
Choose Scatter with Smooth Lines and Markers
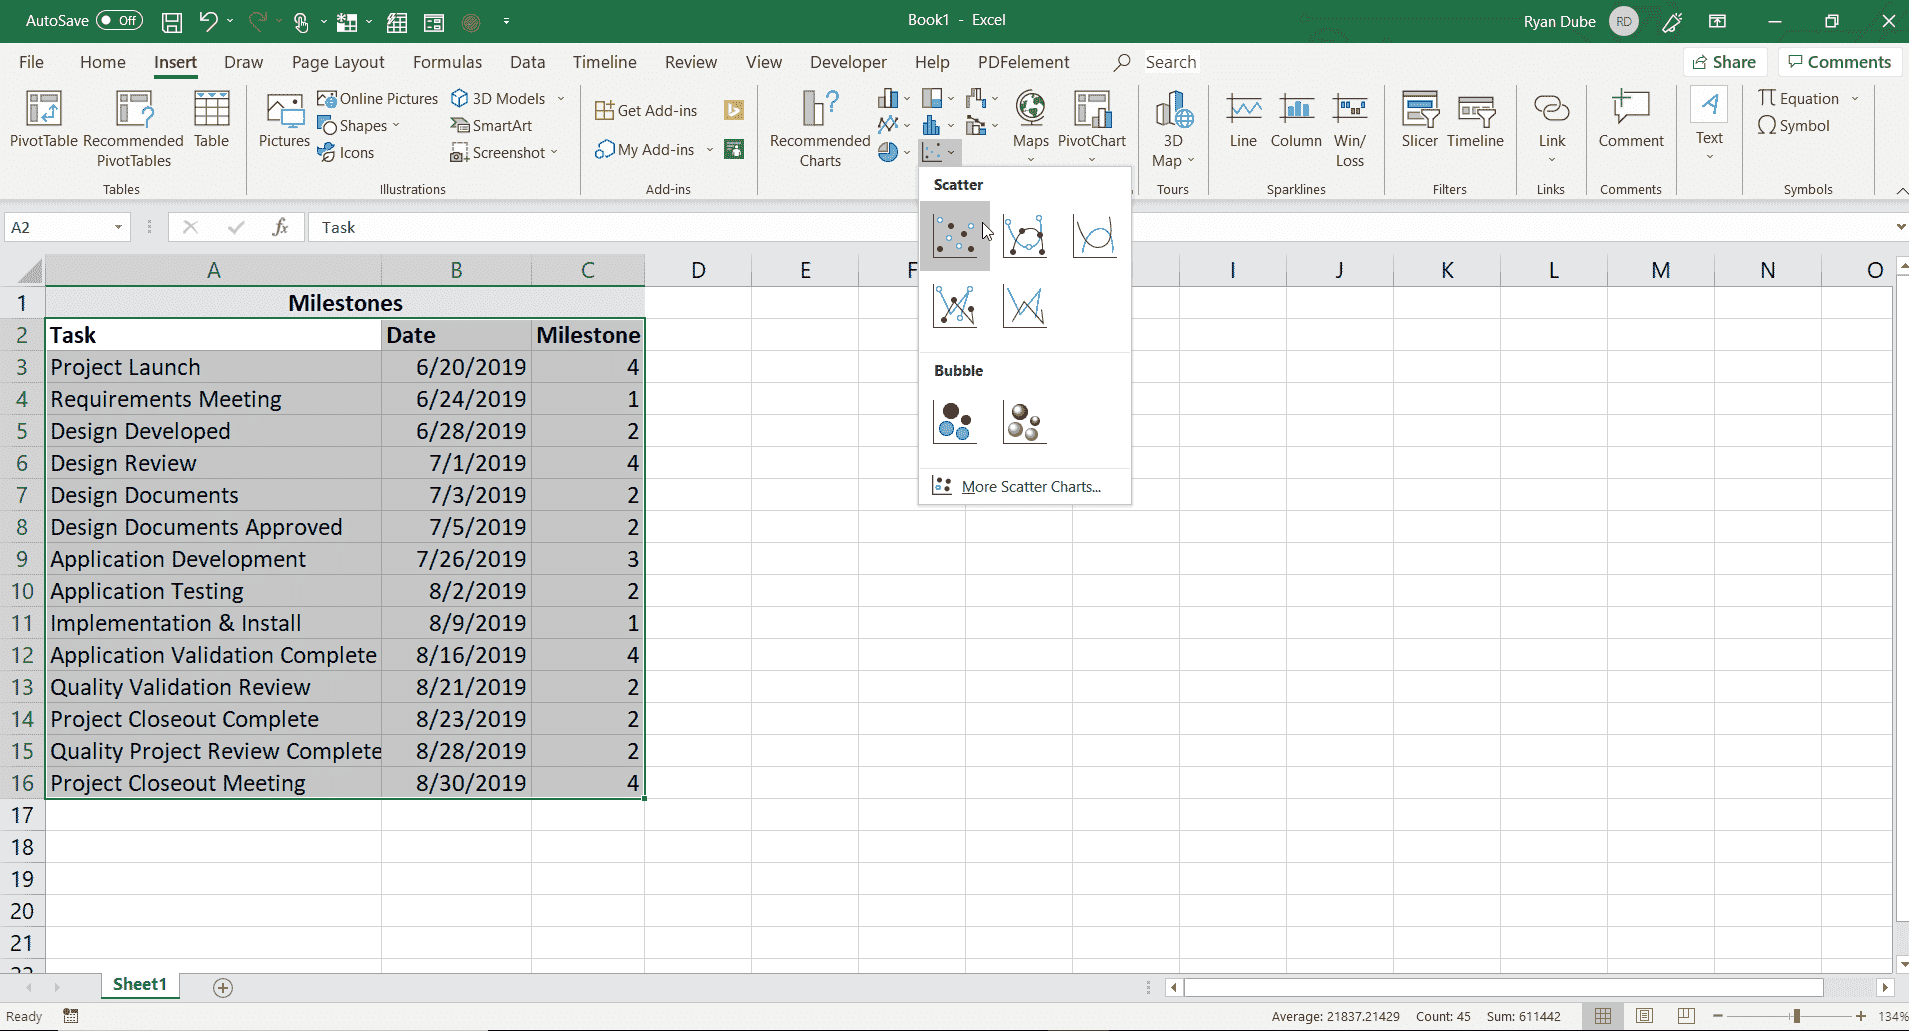1024,236
